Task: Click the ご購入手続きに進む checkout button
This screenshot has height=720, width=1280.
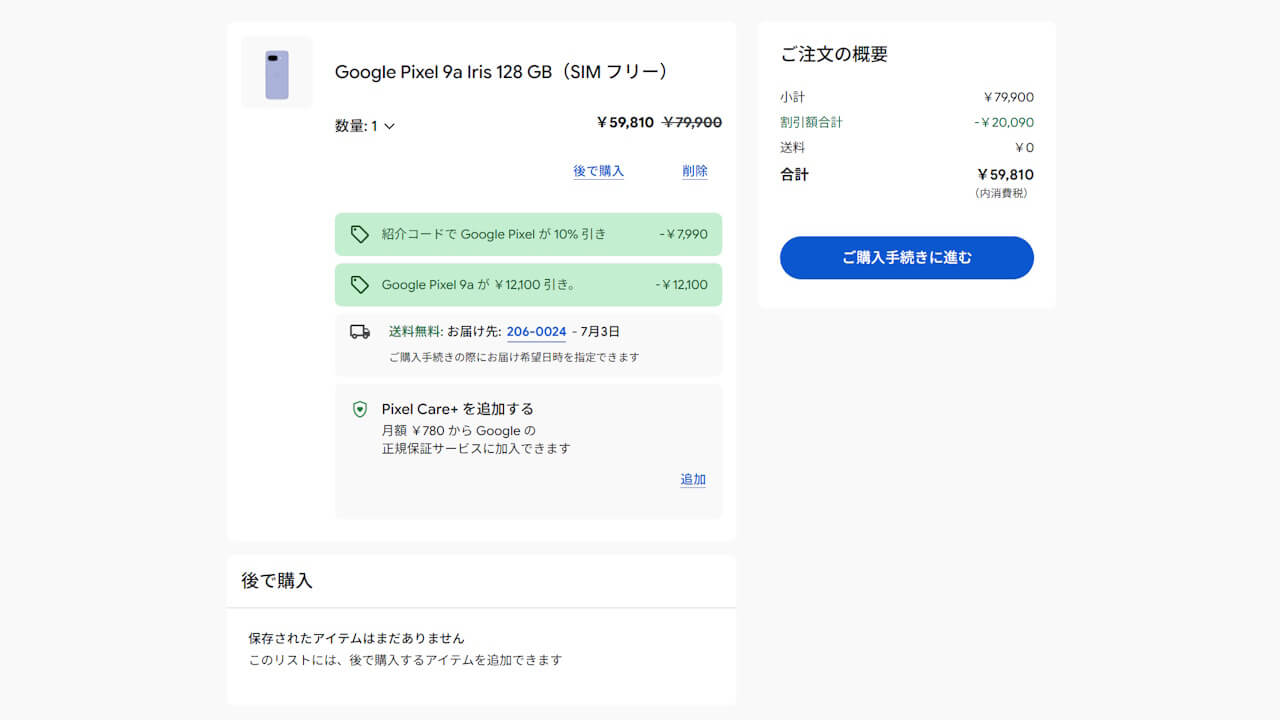Action: 907,258
